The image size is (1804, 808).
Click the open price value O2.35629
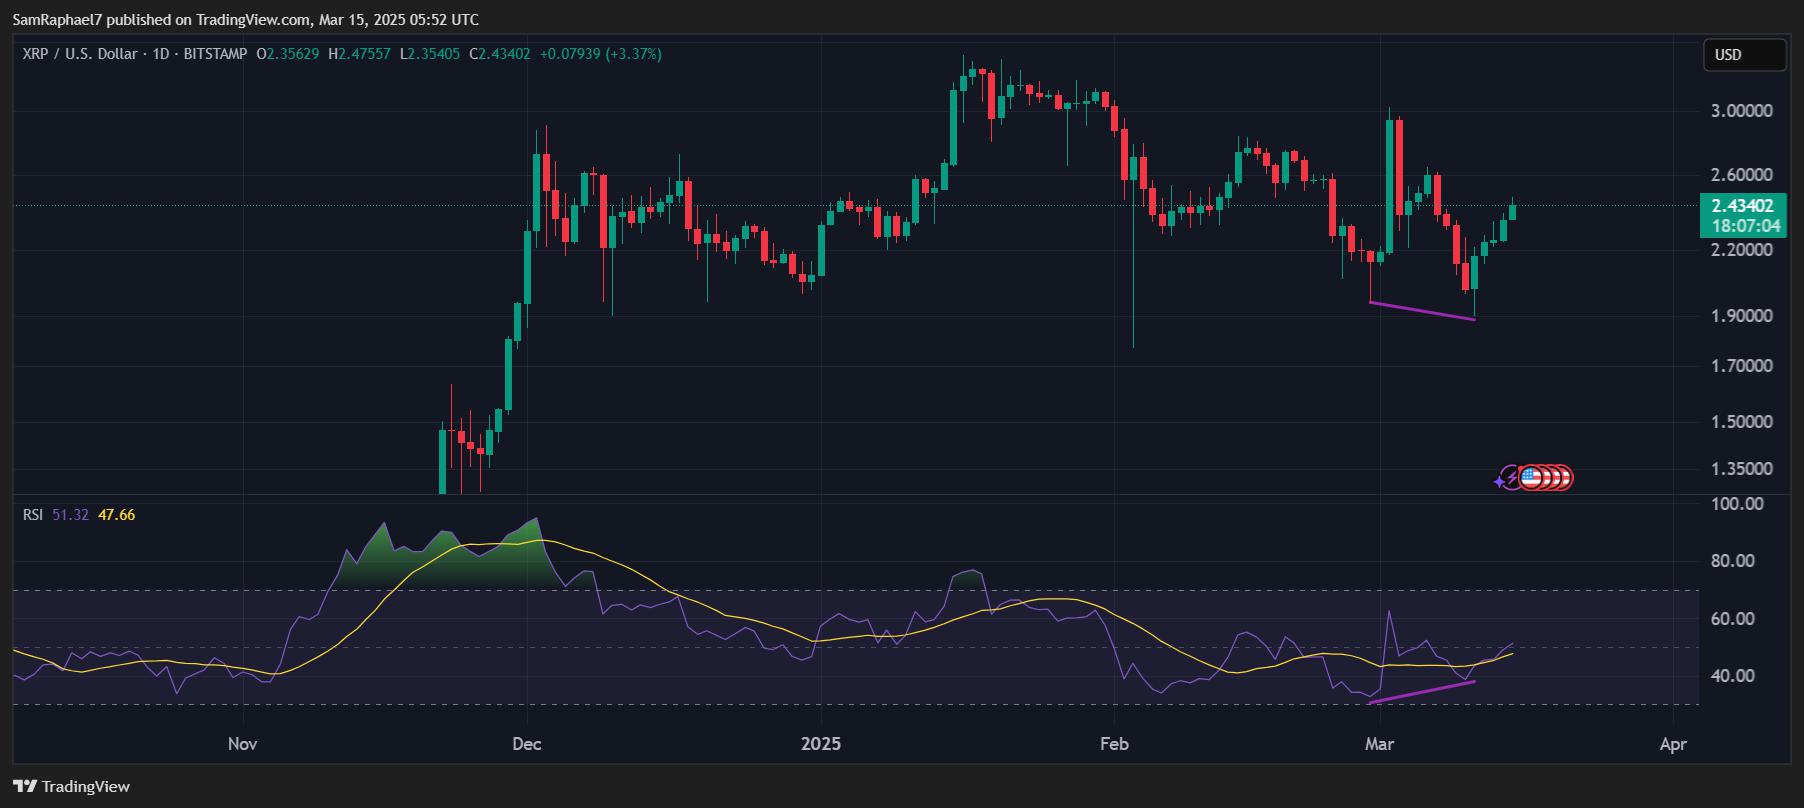[288, 54]
